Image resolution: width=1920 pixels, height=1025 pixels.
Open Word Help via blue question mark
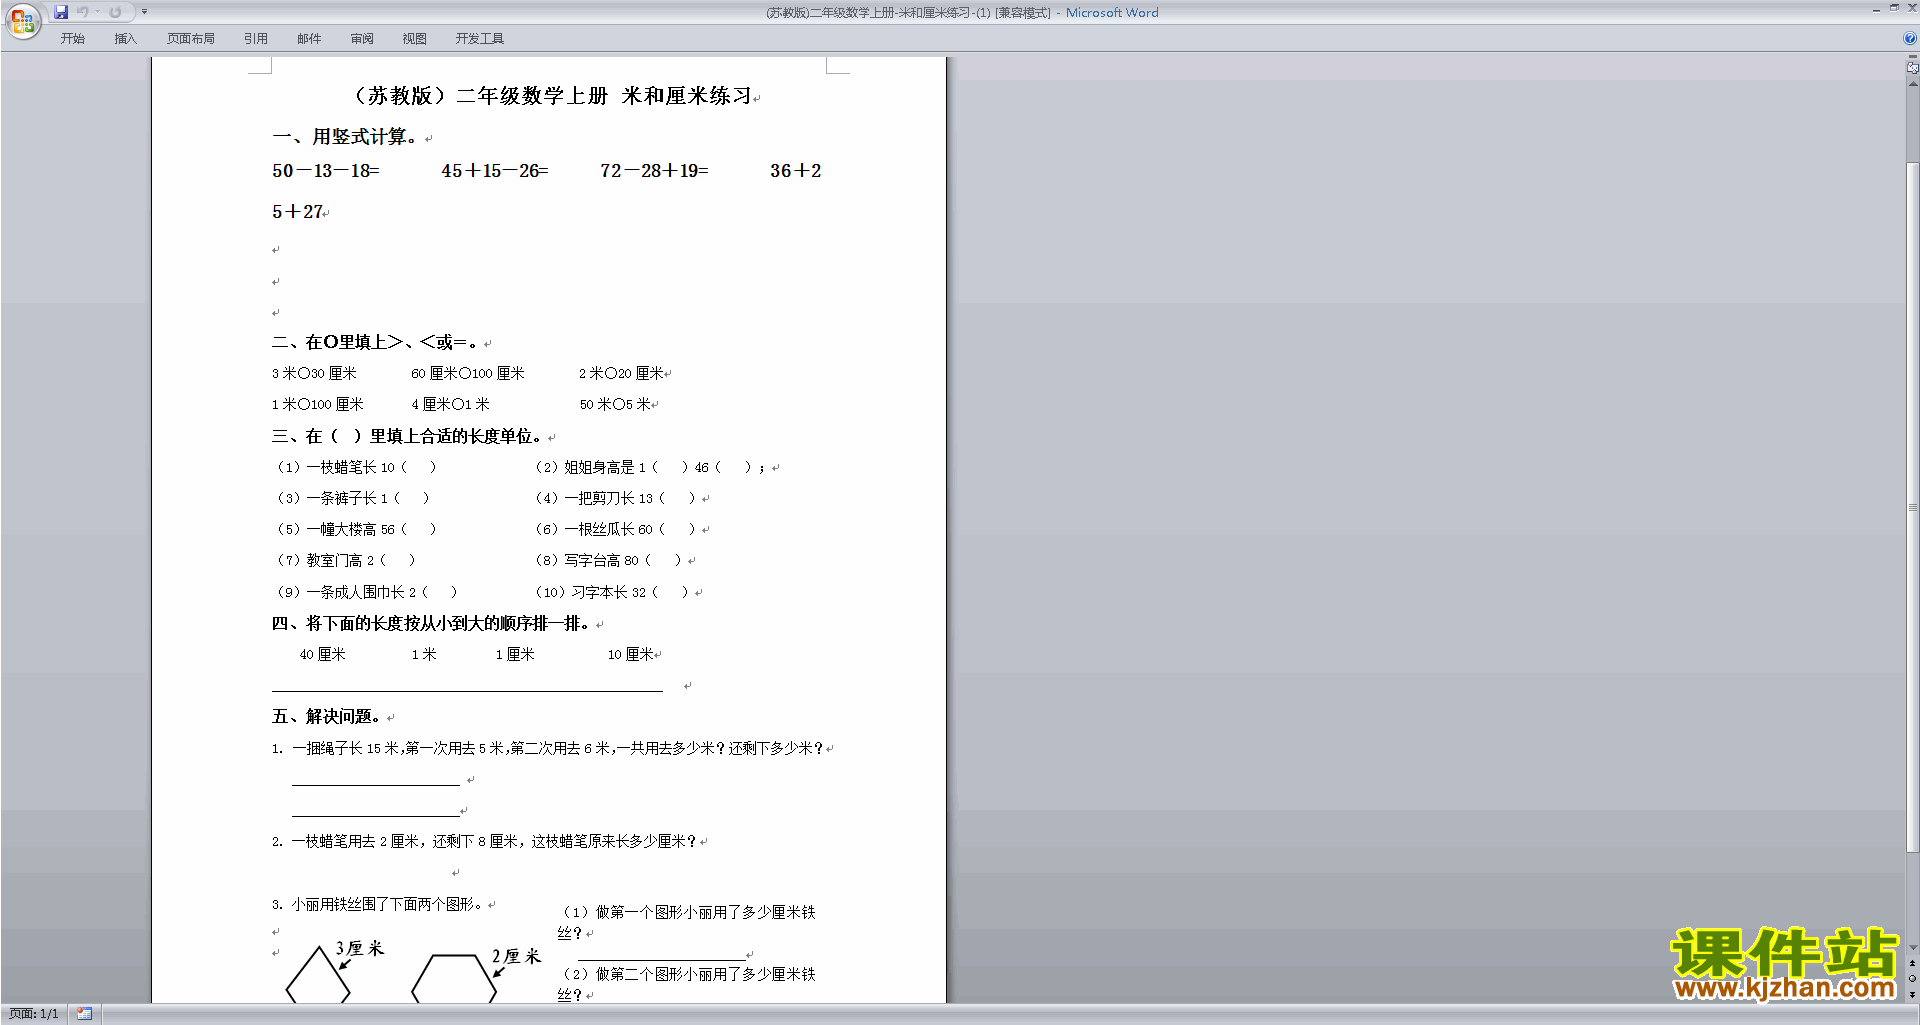pyautogui.click(x=1910, y=39)
